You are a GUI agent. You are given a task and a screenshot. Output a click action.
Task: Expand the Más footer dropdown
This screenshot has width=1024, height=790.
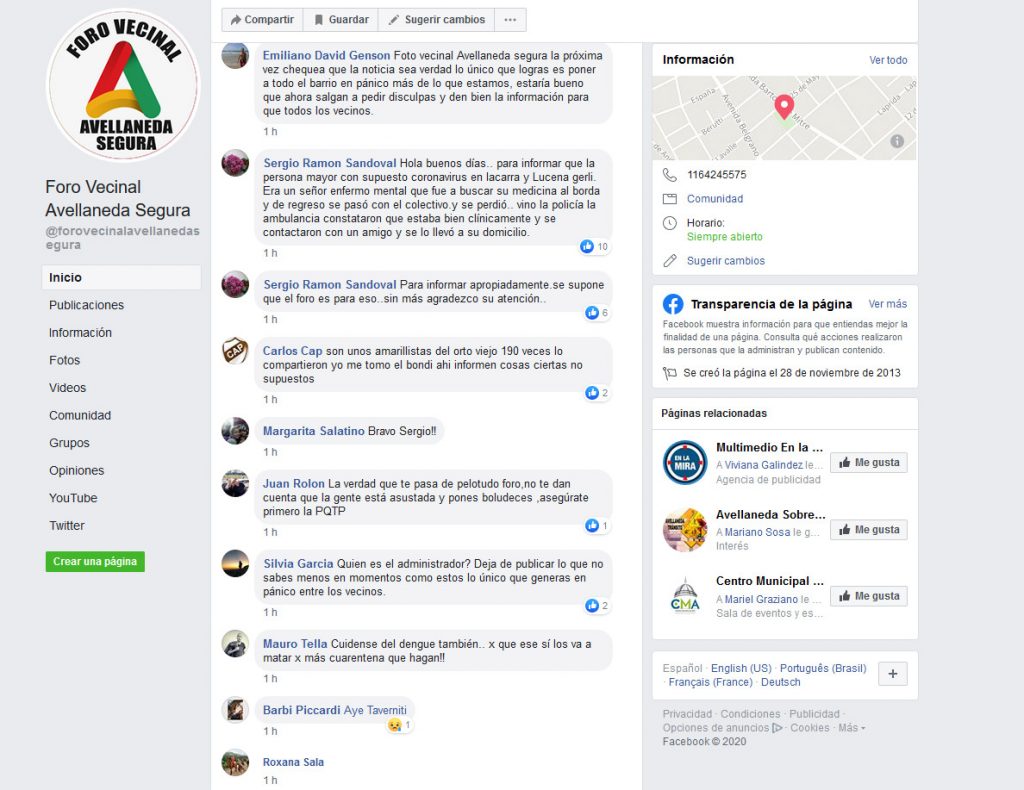tap(852, 727)
